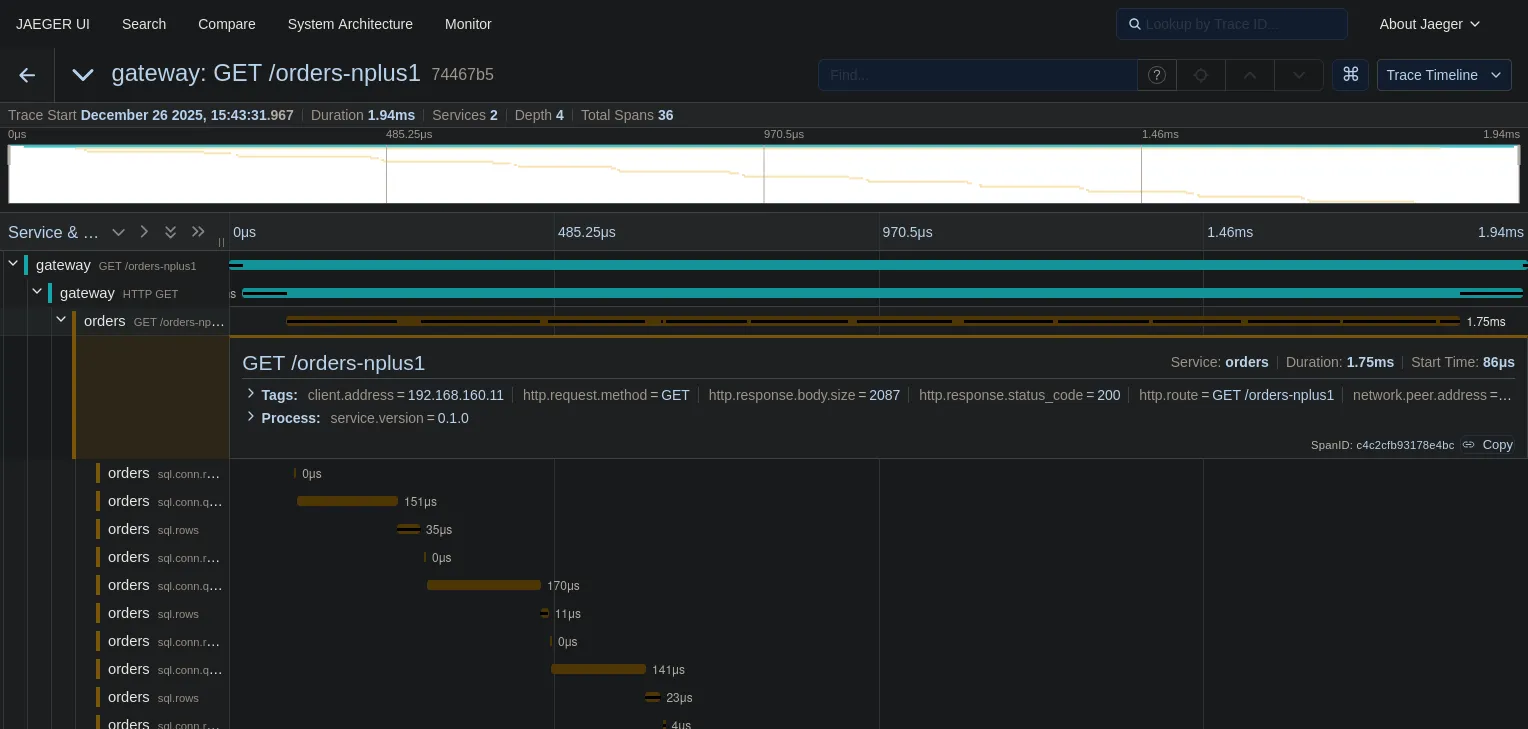Collapse the gateway GET /orders-nplus1 root span
This screenshot has width=1528, height=729.
click(13, 264)
